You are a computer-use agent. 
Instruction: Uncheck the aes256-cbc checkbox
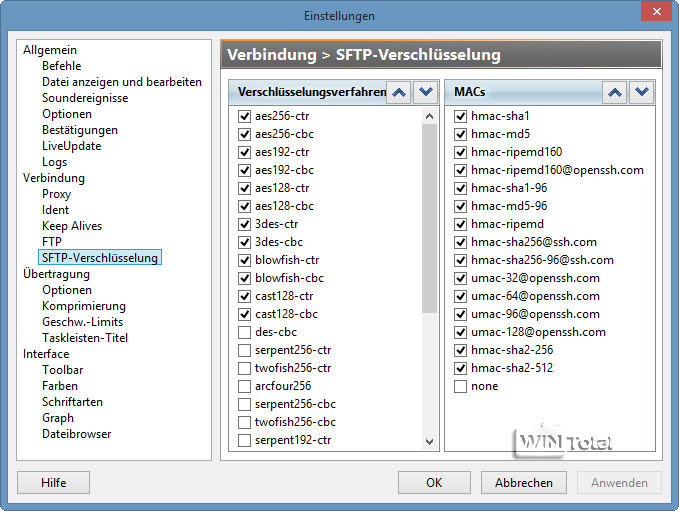pos(244,134)
